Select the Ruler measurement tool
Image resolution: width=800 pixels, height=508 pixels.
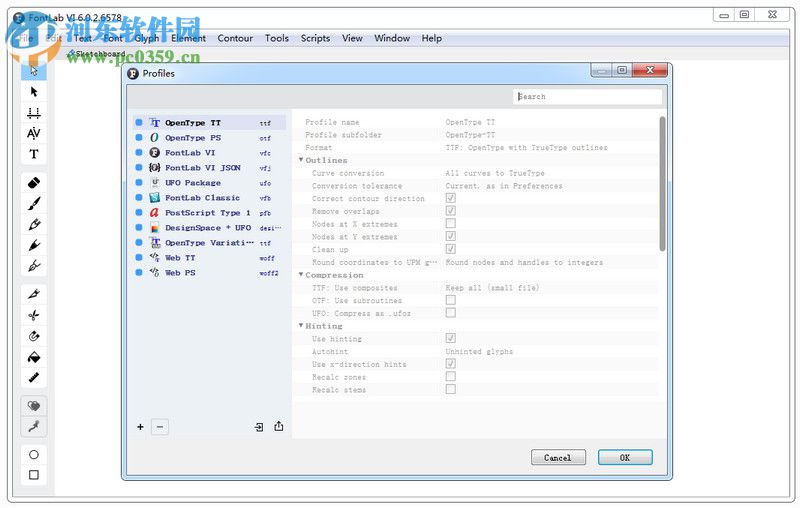point(34,378)
